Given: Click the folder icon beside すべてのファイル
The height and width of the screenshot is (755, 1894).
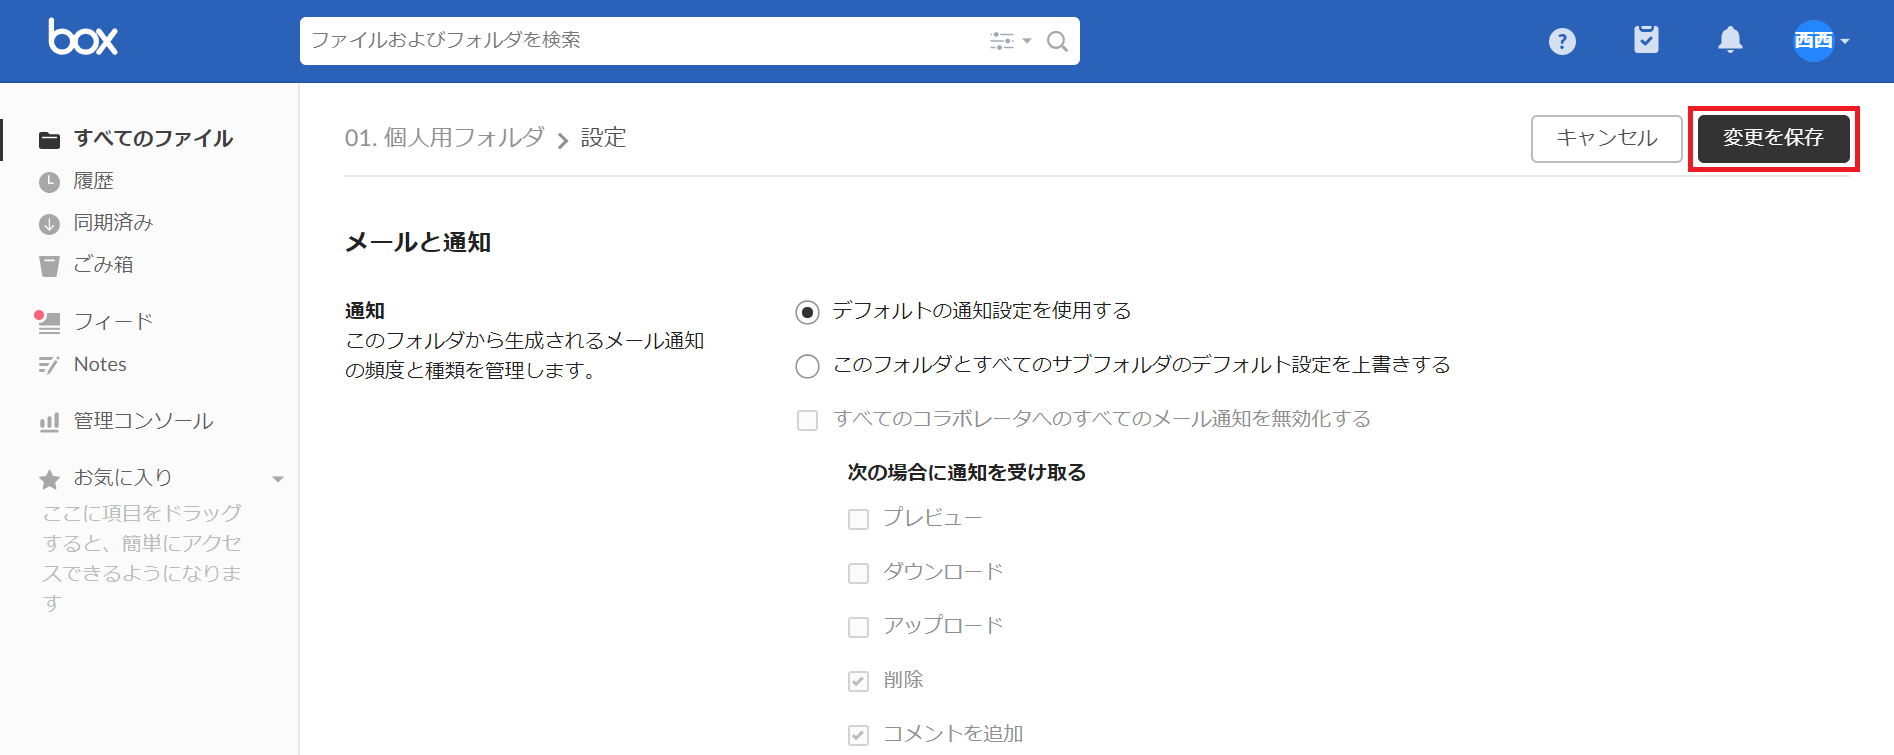Looking at the screenshot, I should click(x=49, y=140).
